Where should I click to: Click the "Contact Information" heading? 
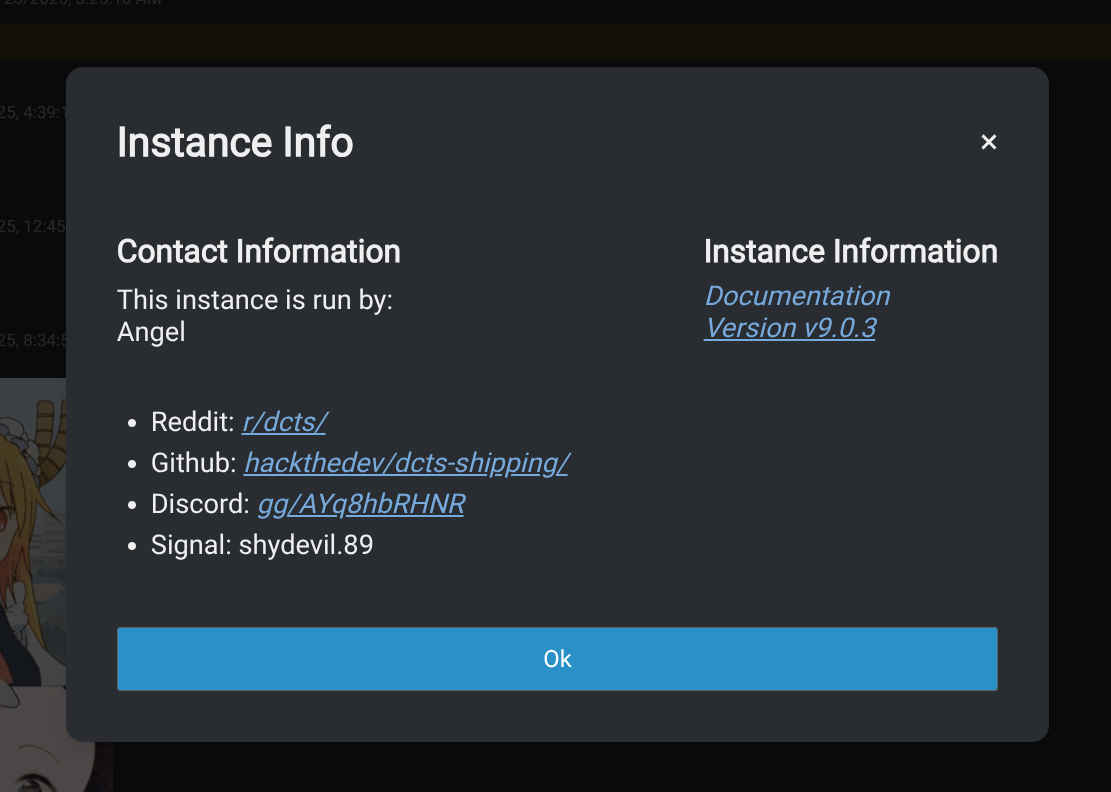pyautogui.click(x=258, y=251)
